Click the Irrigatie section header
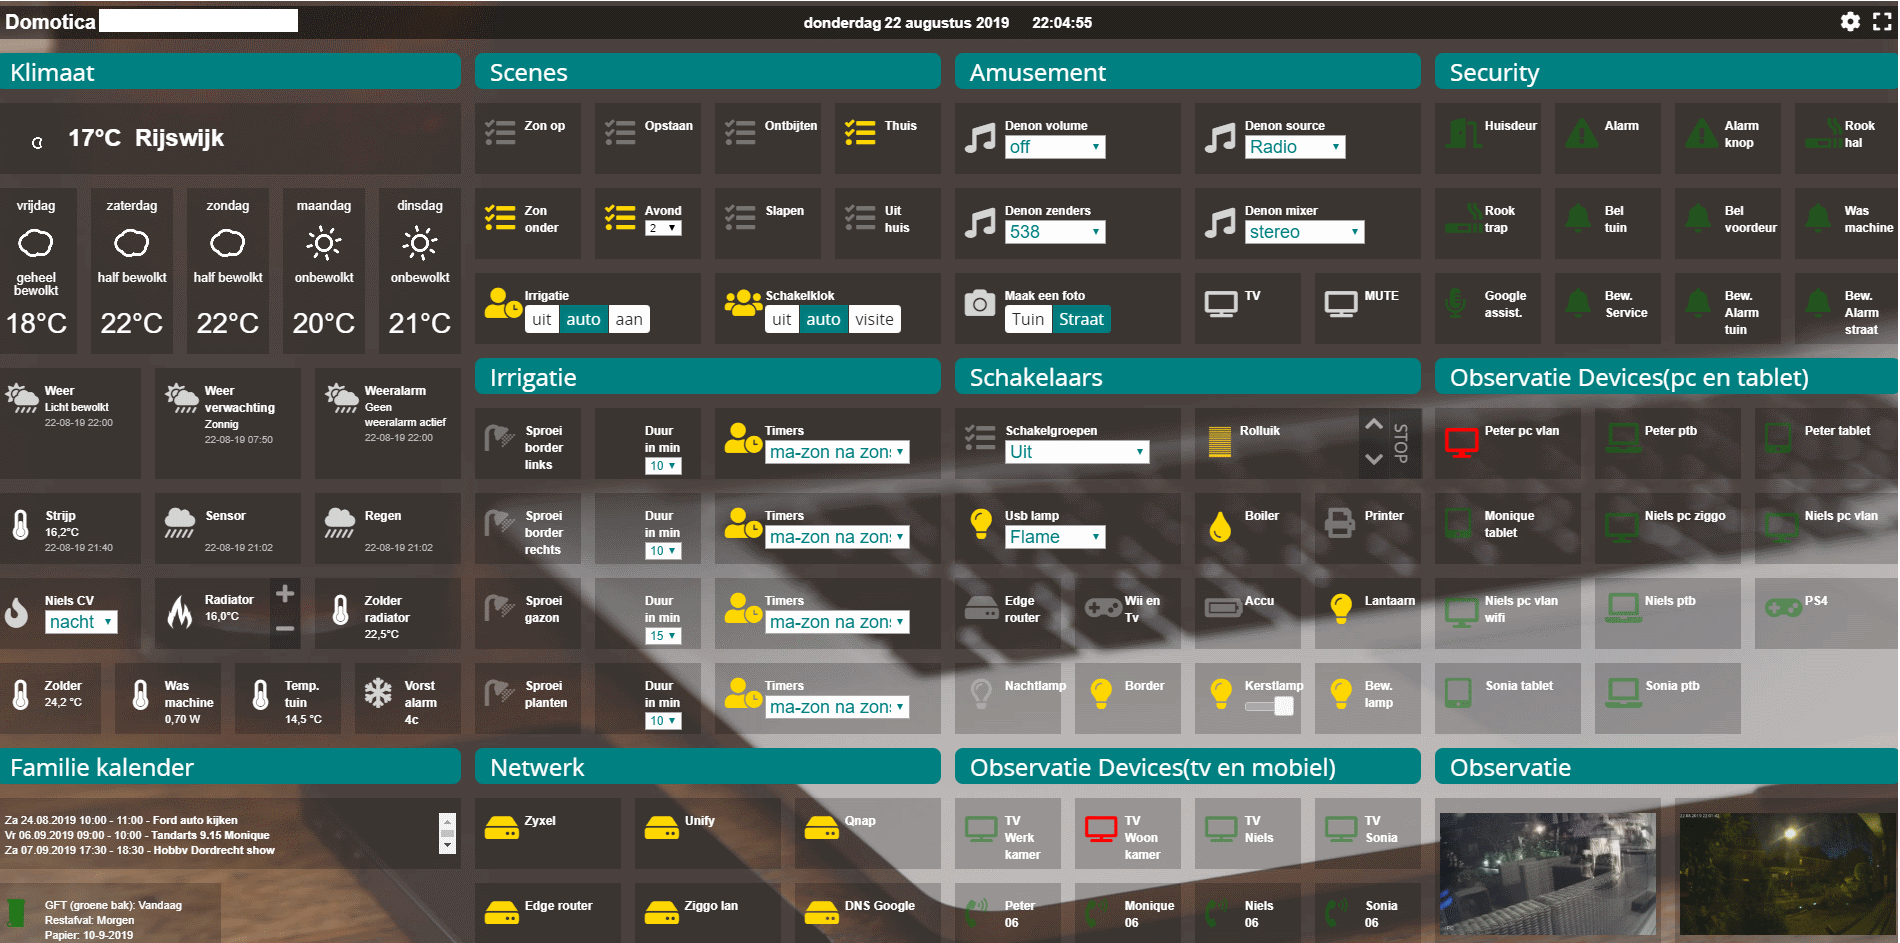This screenshot has height=943, width=1900. [707, 377]
